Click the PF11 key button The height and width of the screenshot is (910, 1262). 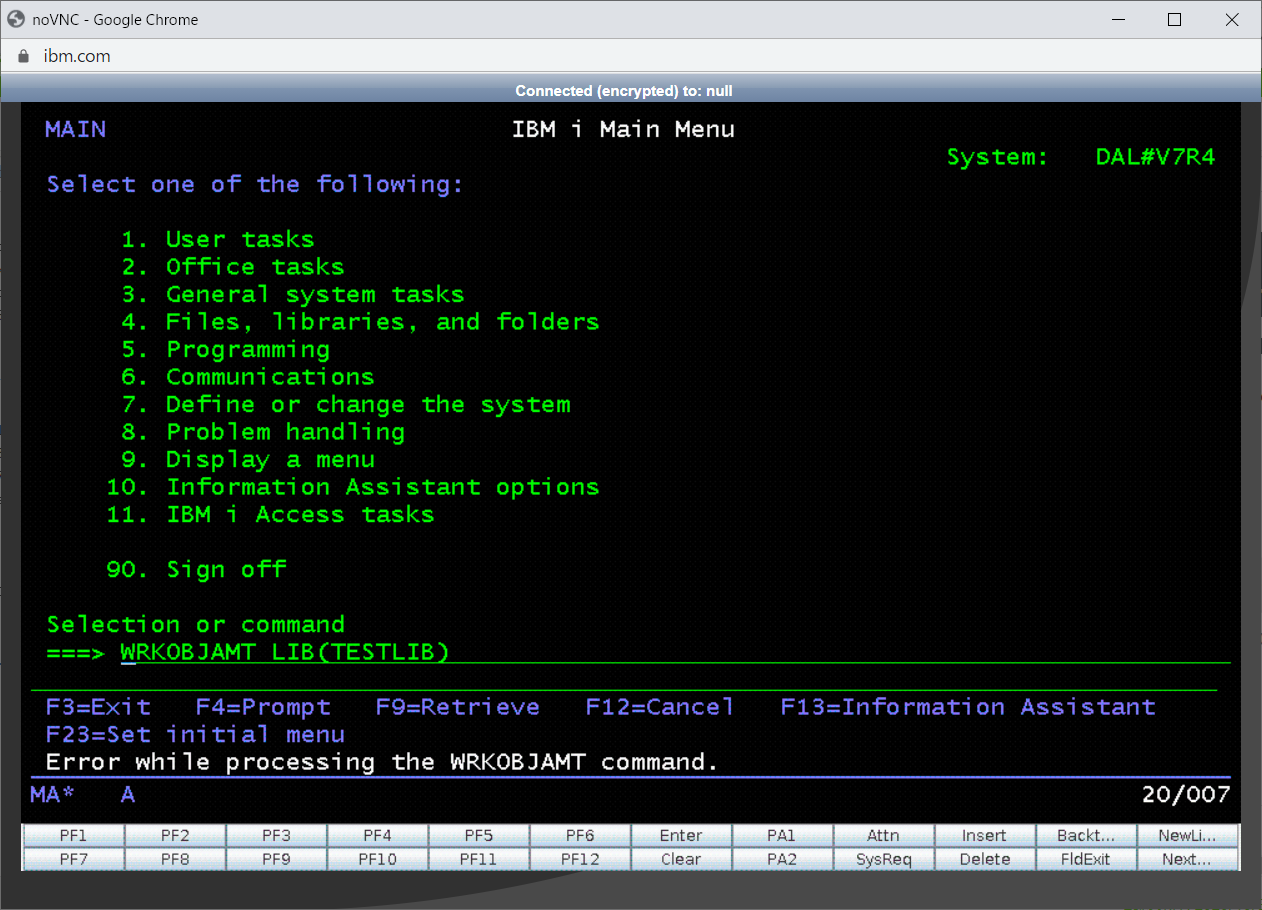coord(479,859)
